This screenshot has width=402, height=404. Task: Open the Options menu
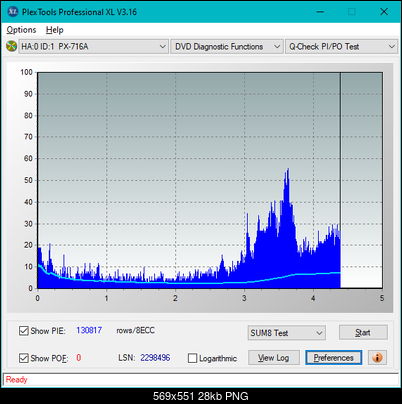[21, 30]
